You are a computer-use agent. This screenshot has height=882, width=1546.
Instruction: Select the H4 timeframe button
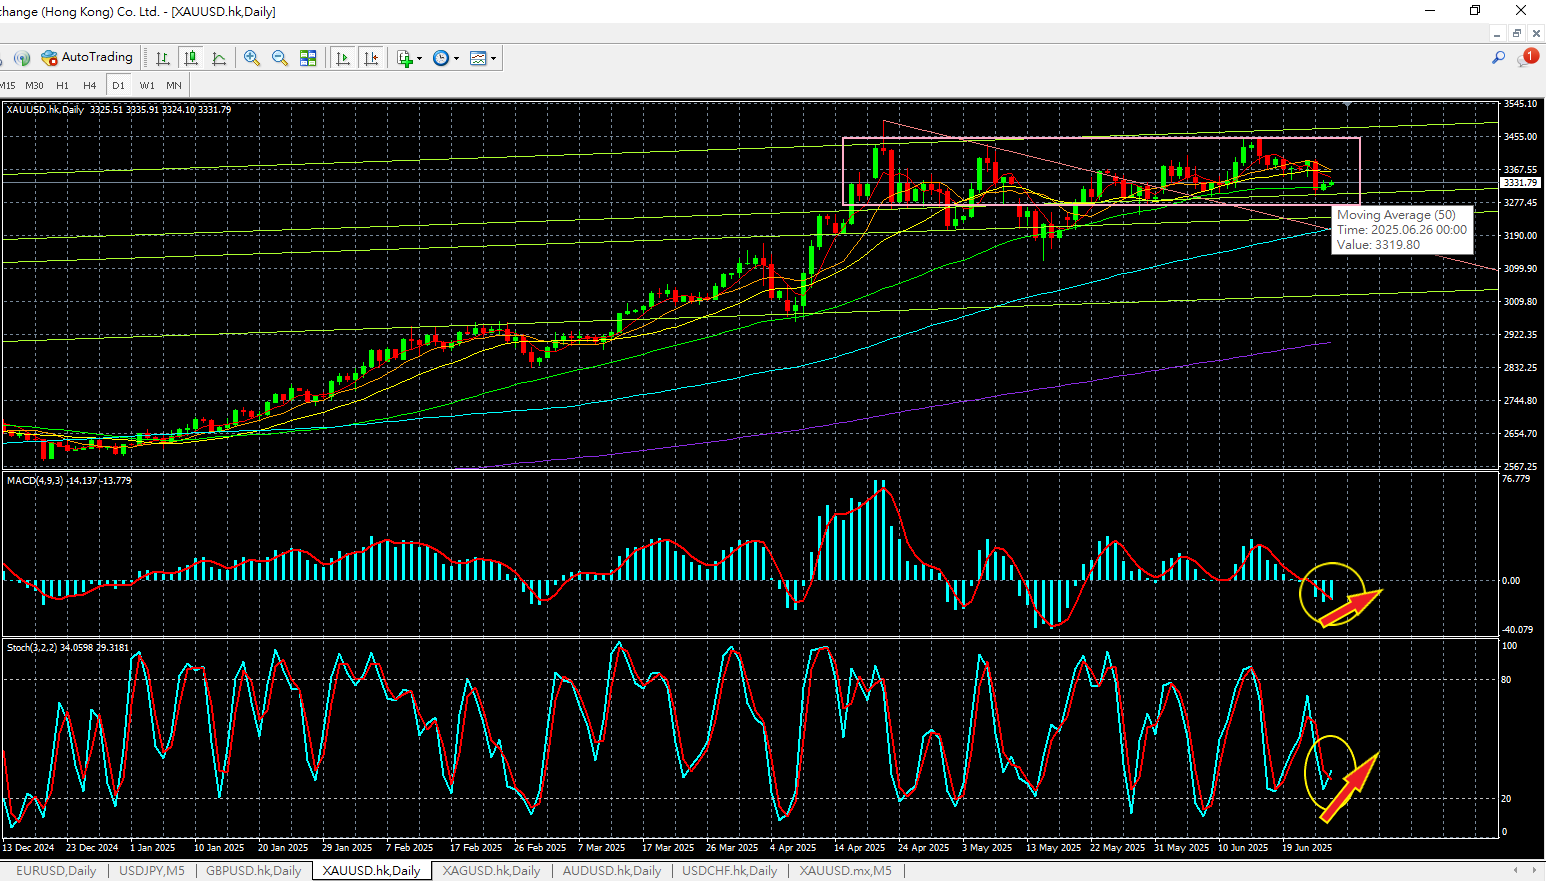(90, 86)
